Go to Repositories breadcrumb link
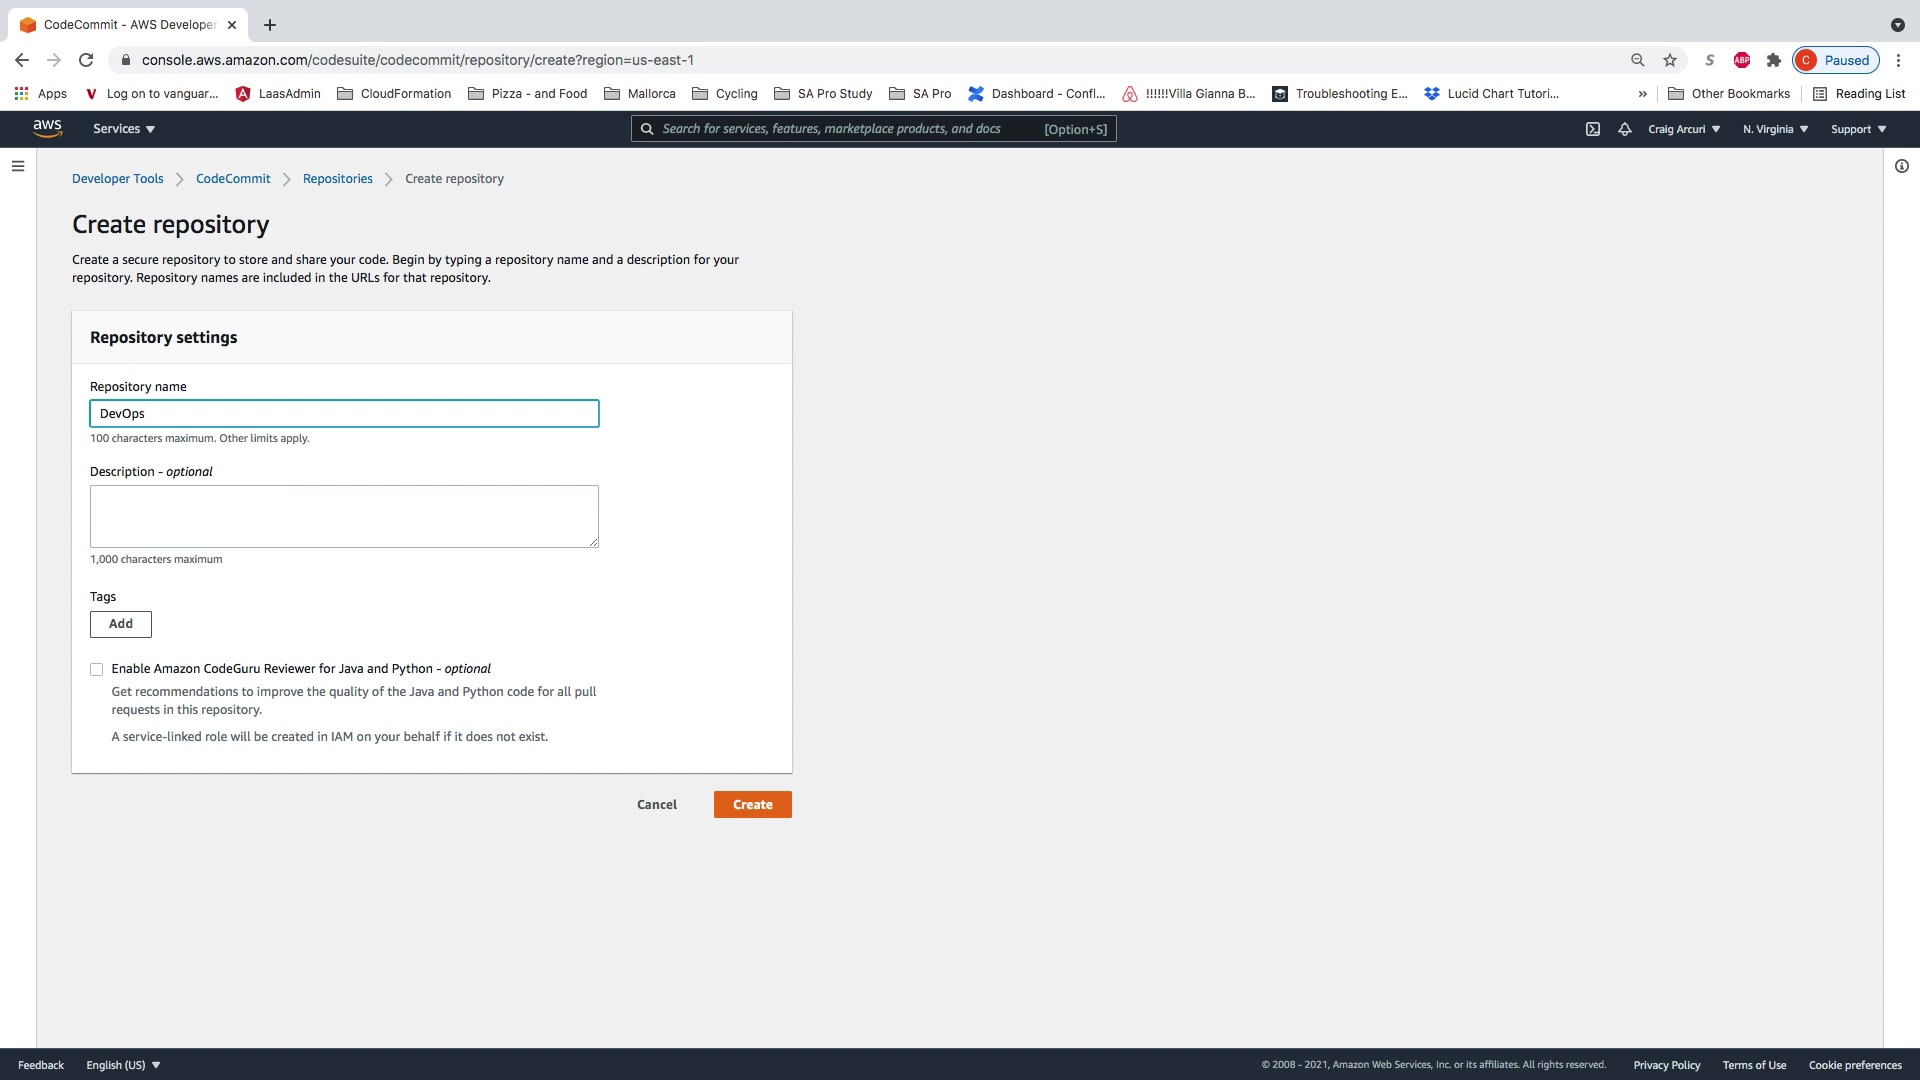1920x1080 pixels. (337, 179)
